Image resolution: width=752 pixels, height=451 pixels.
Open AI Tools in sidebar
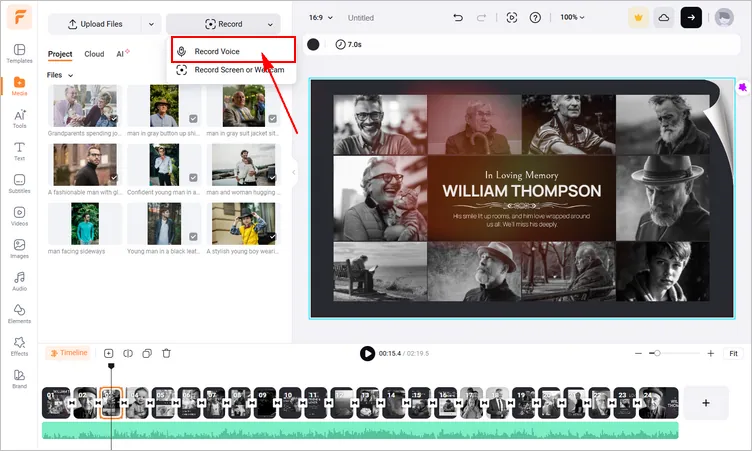19,119
